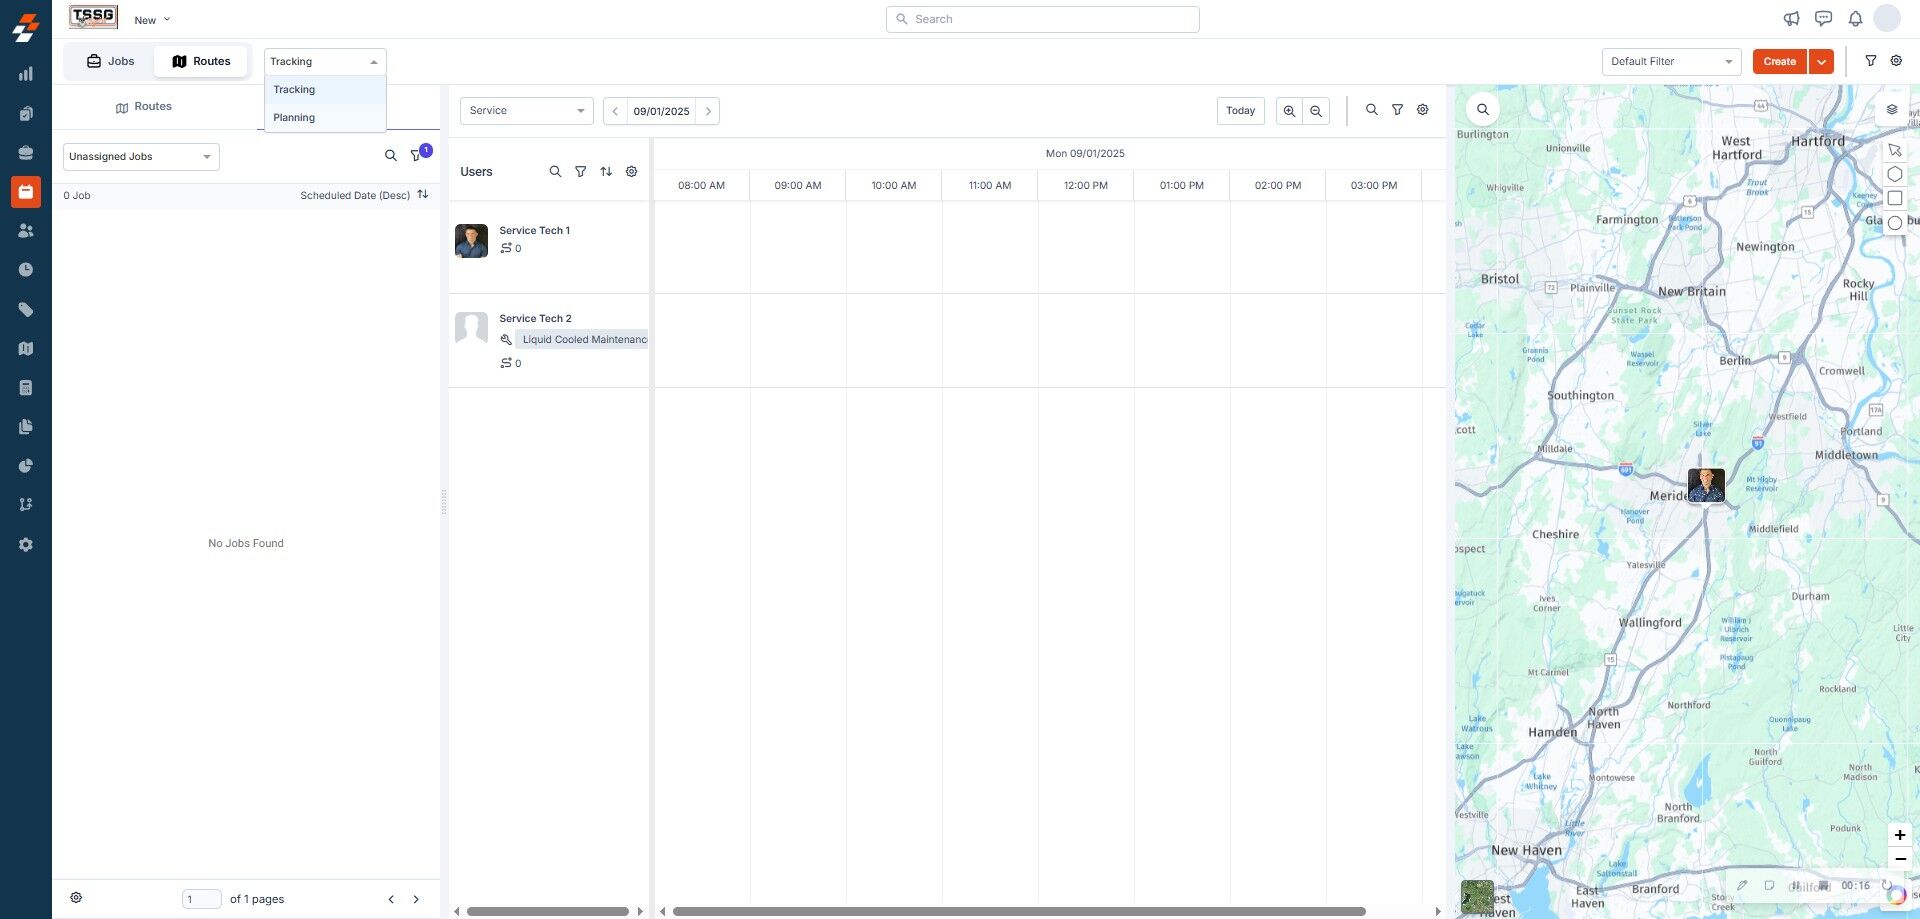Open the Unassigned Jobs dropdown
The image size is (1920, 919).
tap(141, 157)
